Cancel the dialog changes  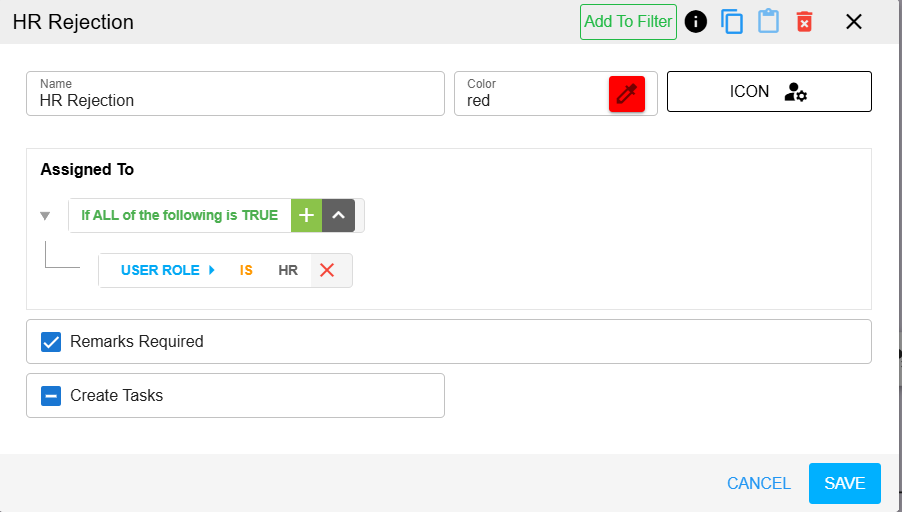click(x=759, y=483)
